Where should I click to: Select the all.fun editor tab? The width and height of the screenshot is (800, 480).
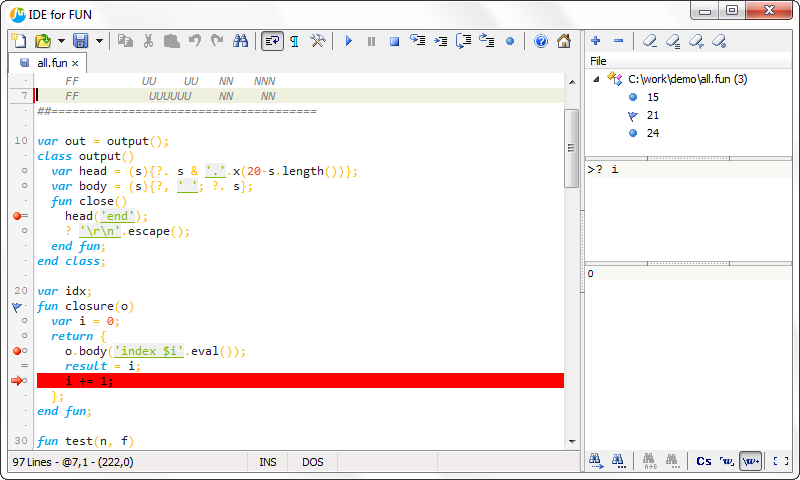tap(47, 63)
